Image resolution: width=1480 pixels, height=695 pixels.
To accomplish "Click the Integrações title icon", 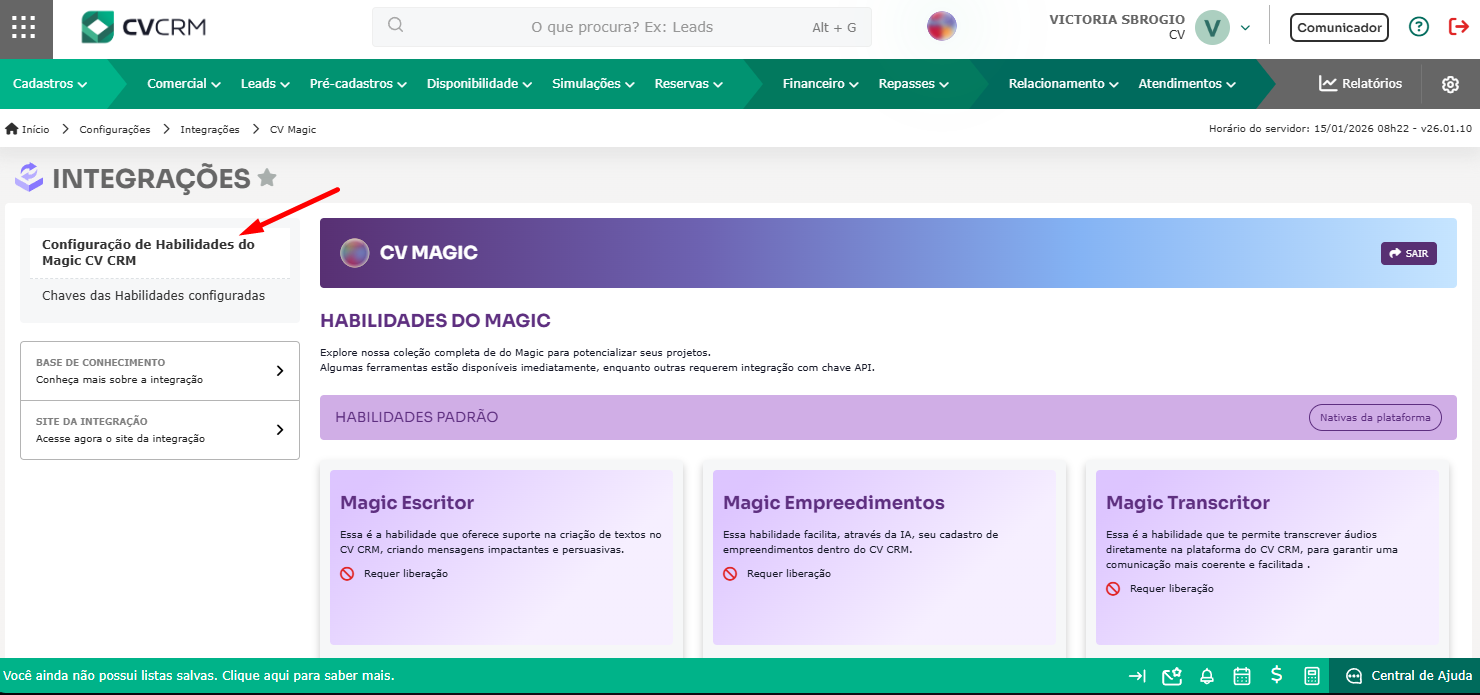I will [x=29, y=177].
